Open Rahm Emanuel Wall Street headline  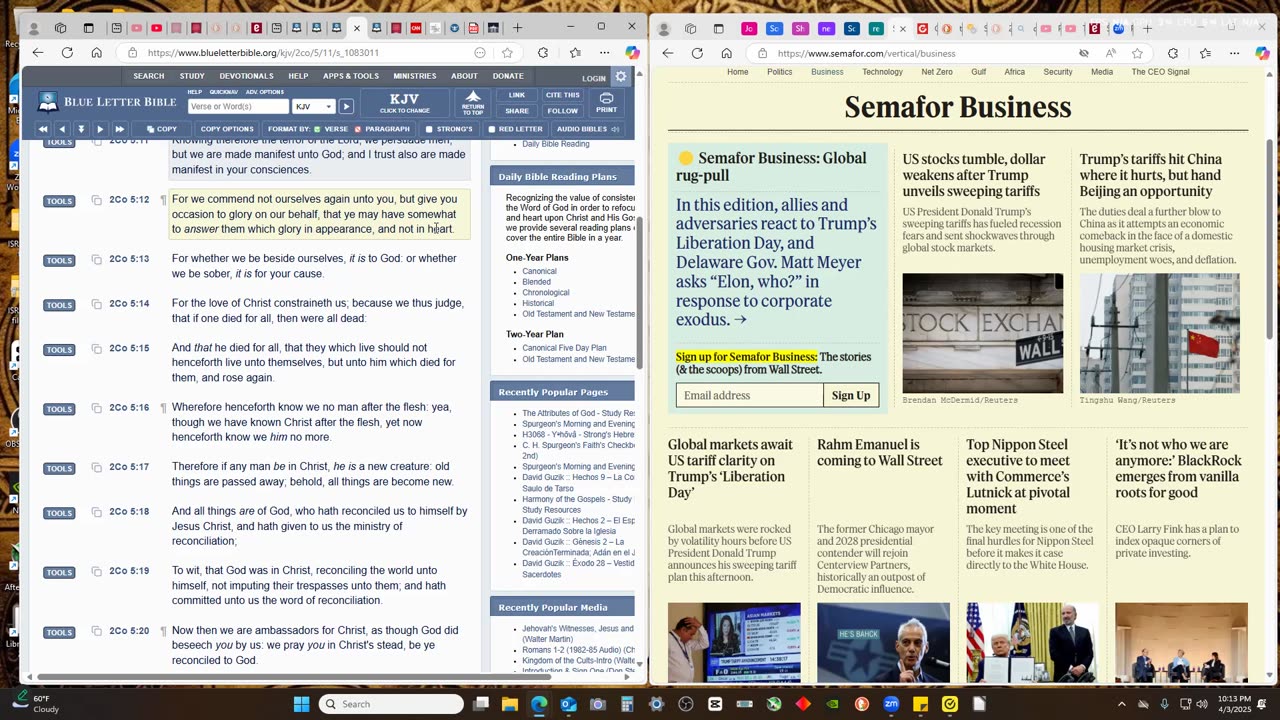(x=880, y=452)
